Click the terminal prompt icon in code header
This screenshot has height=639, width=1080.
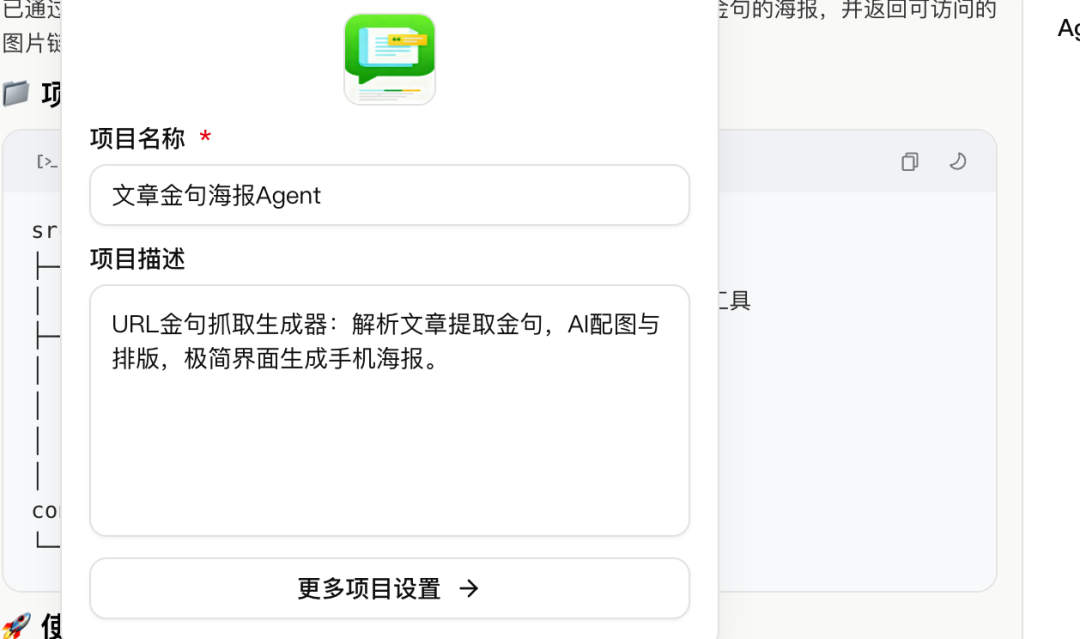(46, 162)
